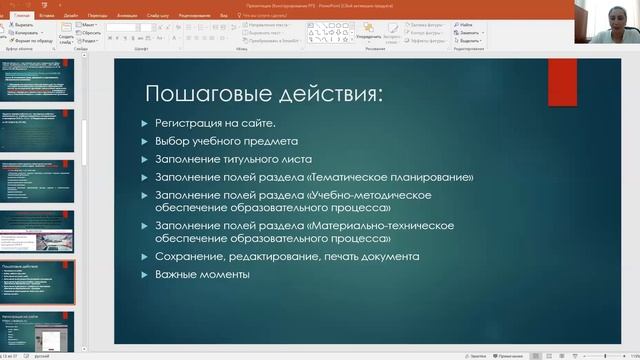Viewport: 640px width, 360px height.
Task: Click Comments (Примечания) in status bar
Action: coord(508,356)
